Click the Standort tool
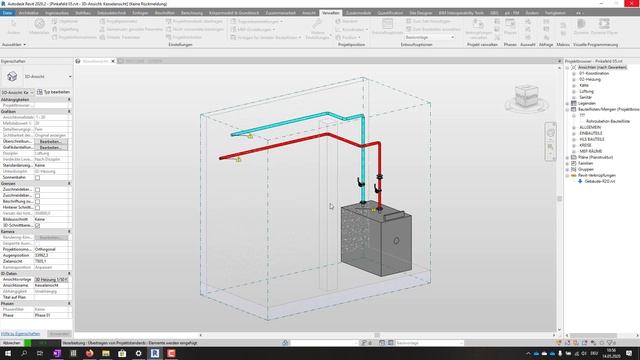Screen dimensions: 640x360 [347, 21]
